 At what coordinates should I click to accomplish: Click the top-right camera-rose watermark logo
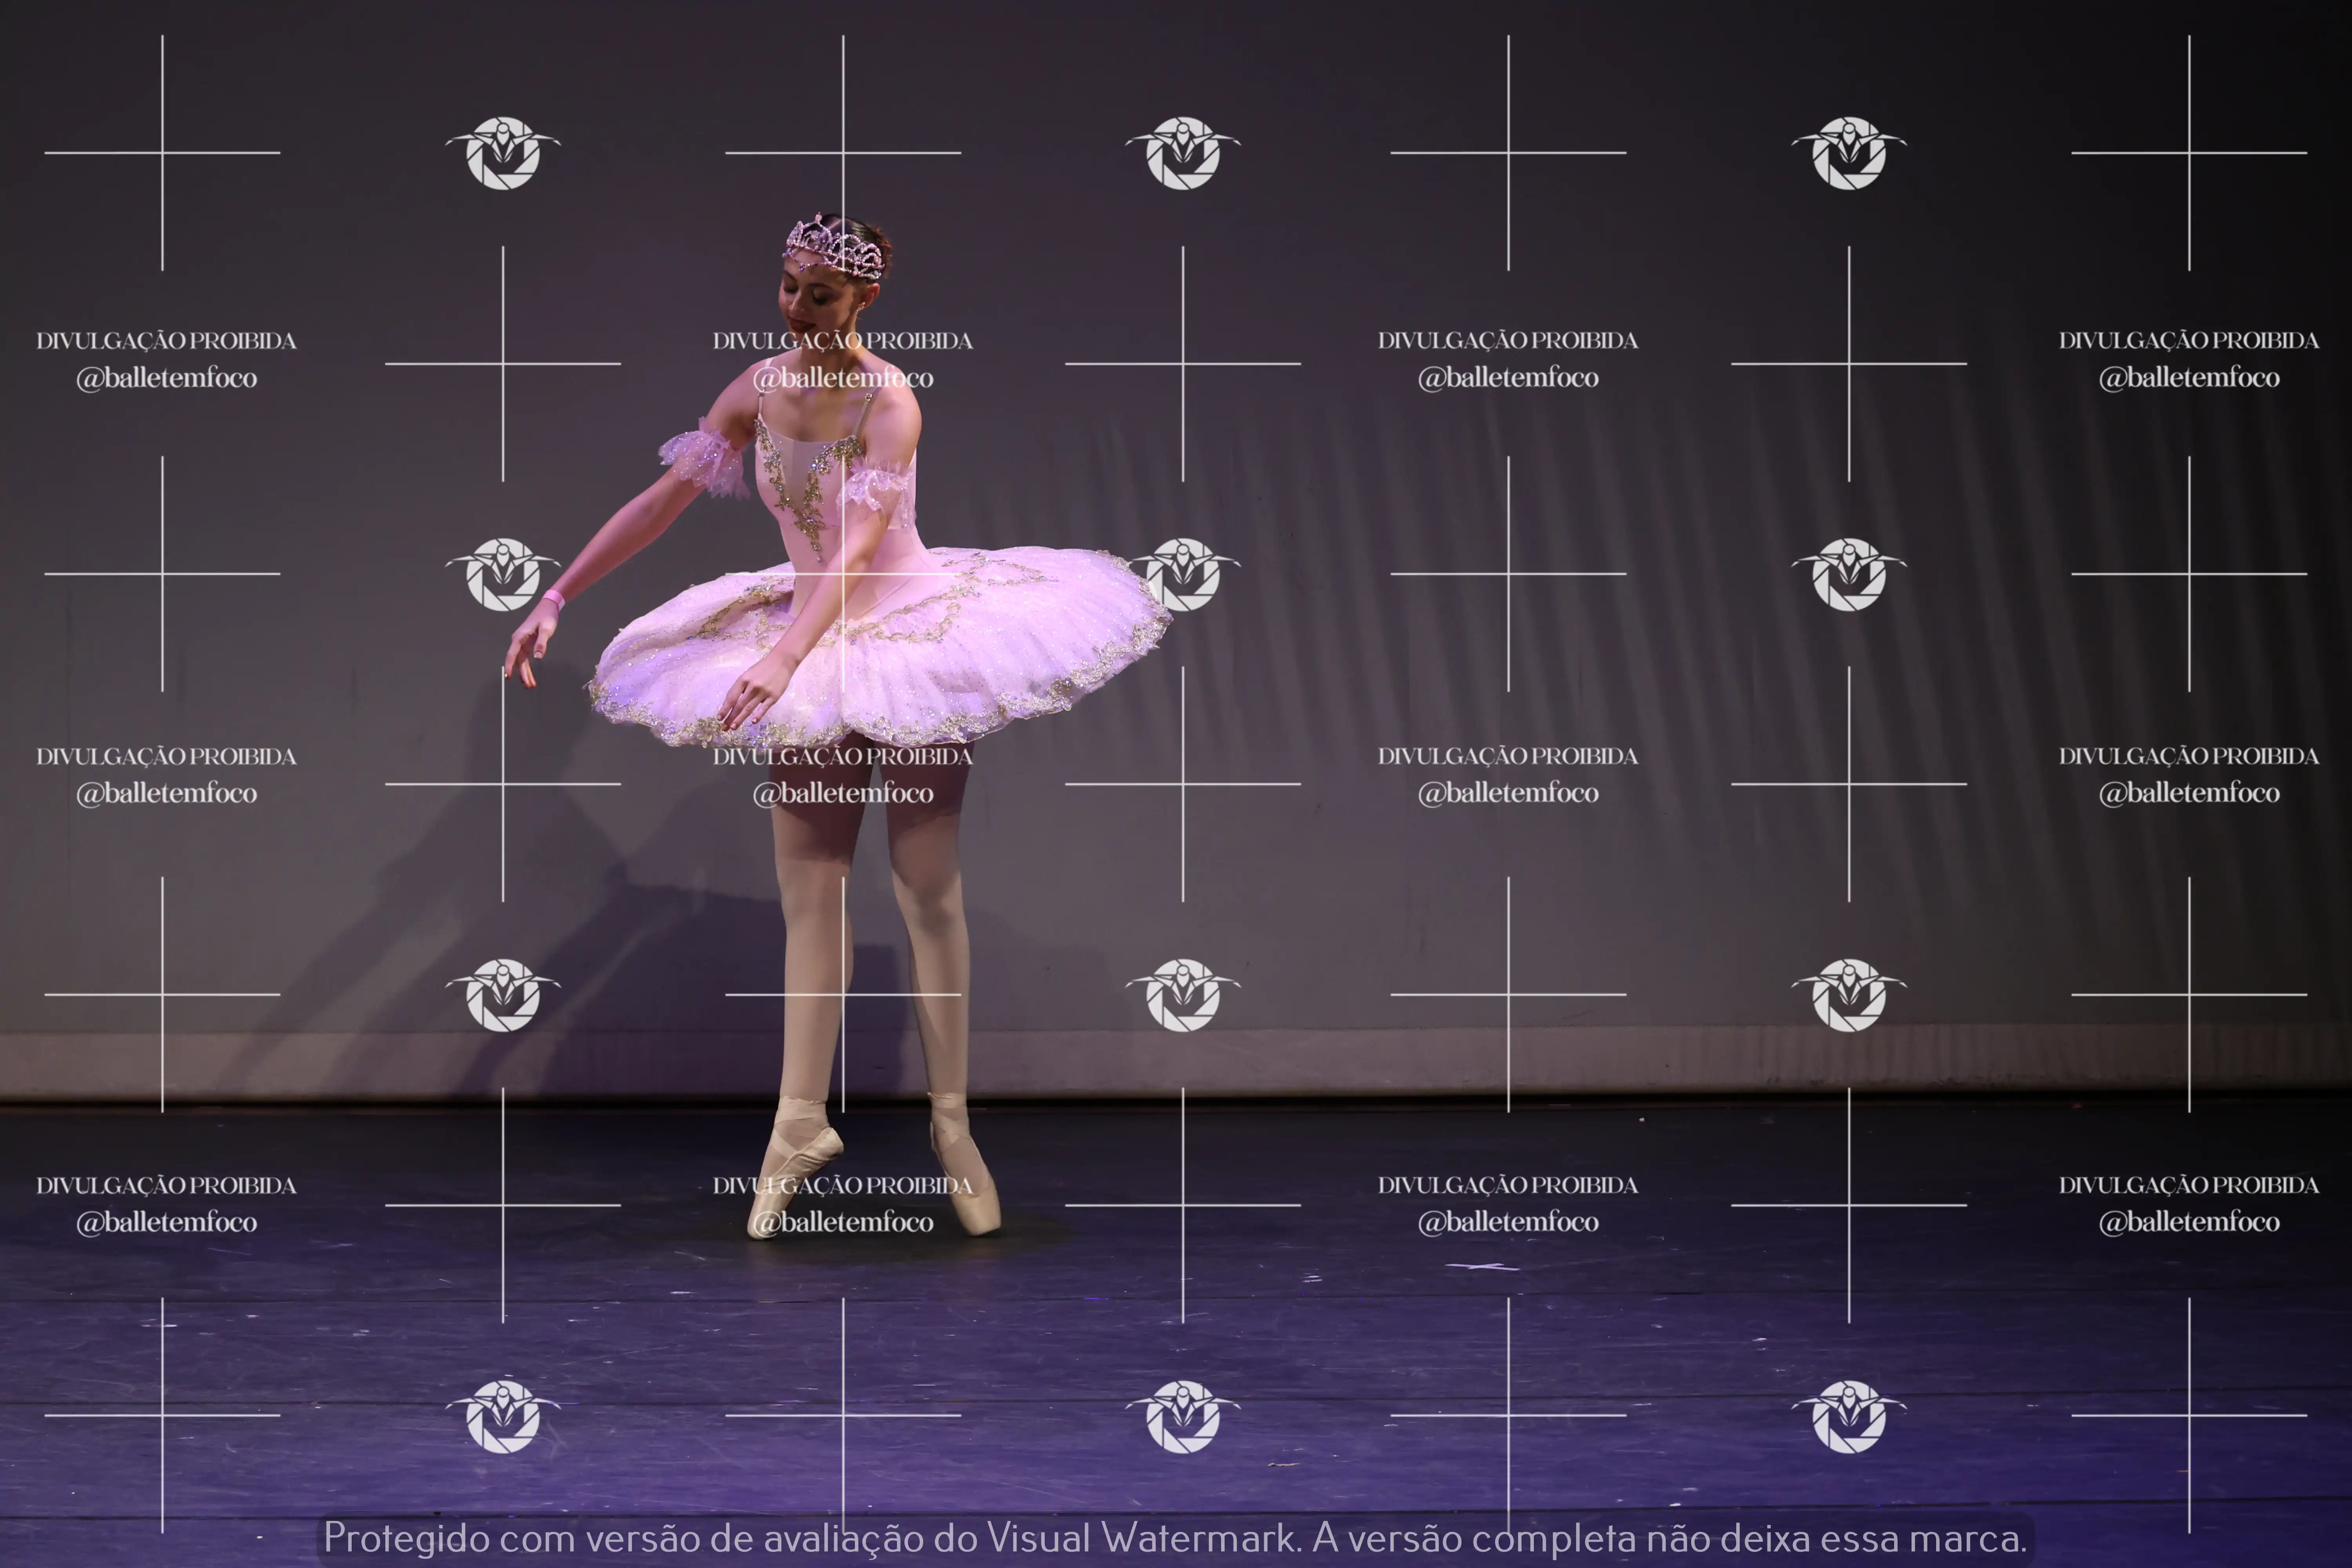[x=1849, y=153]
